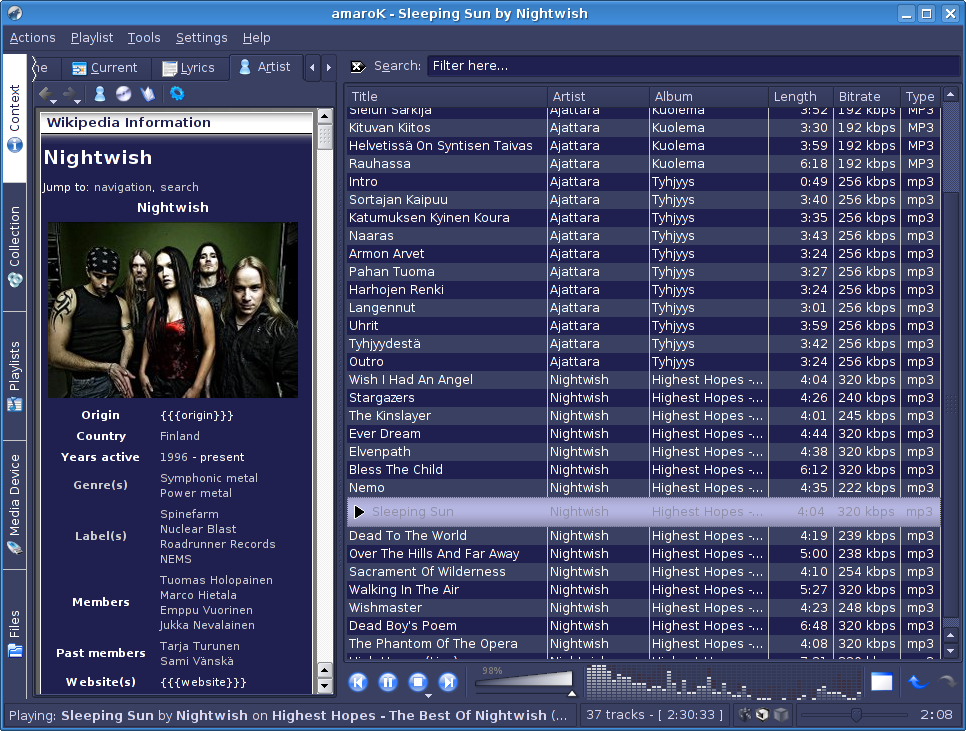Open the Context sidebar tab
Viewport: 966px width, 731px height.
tap(14, 118)
